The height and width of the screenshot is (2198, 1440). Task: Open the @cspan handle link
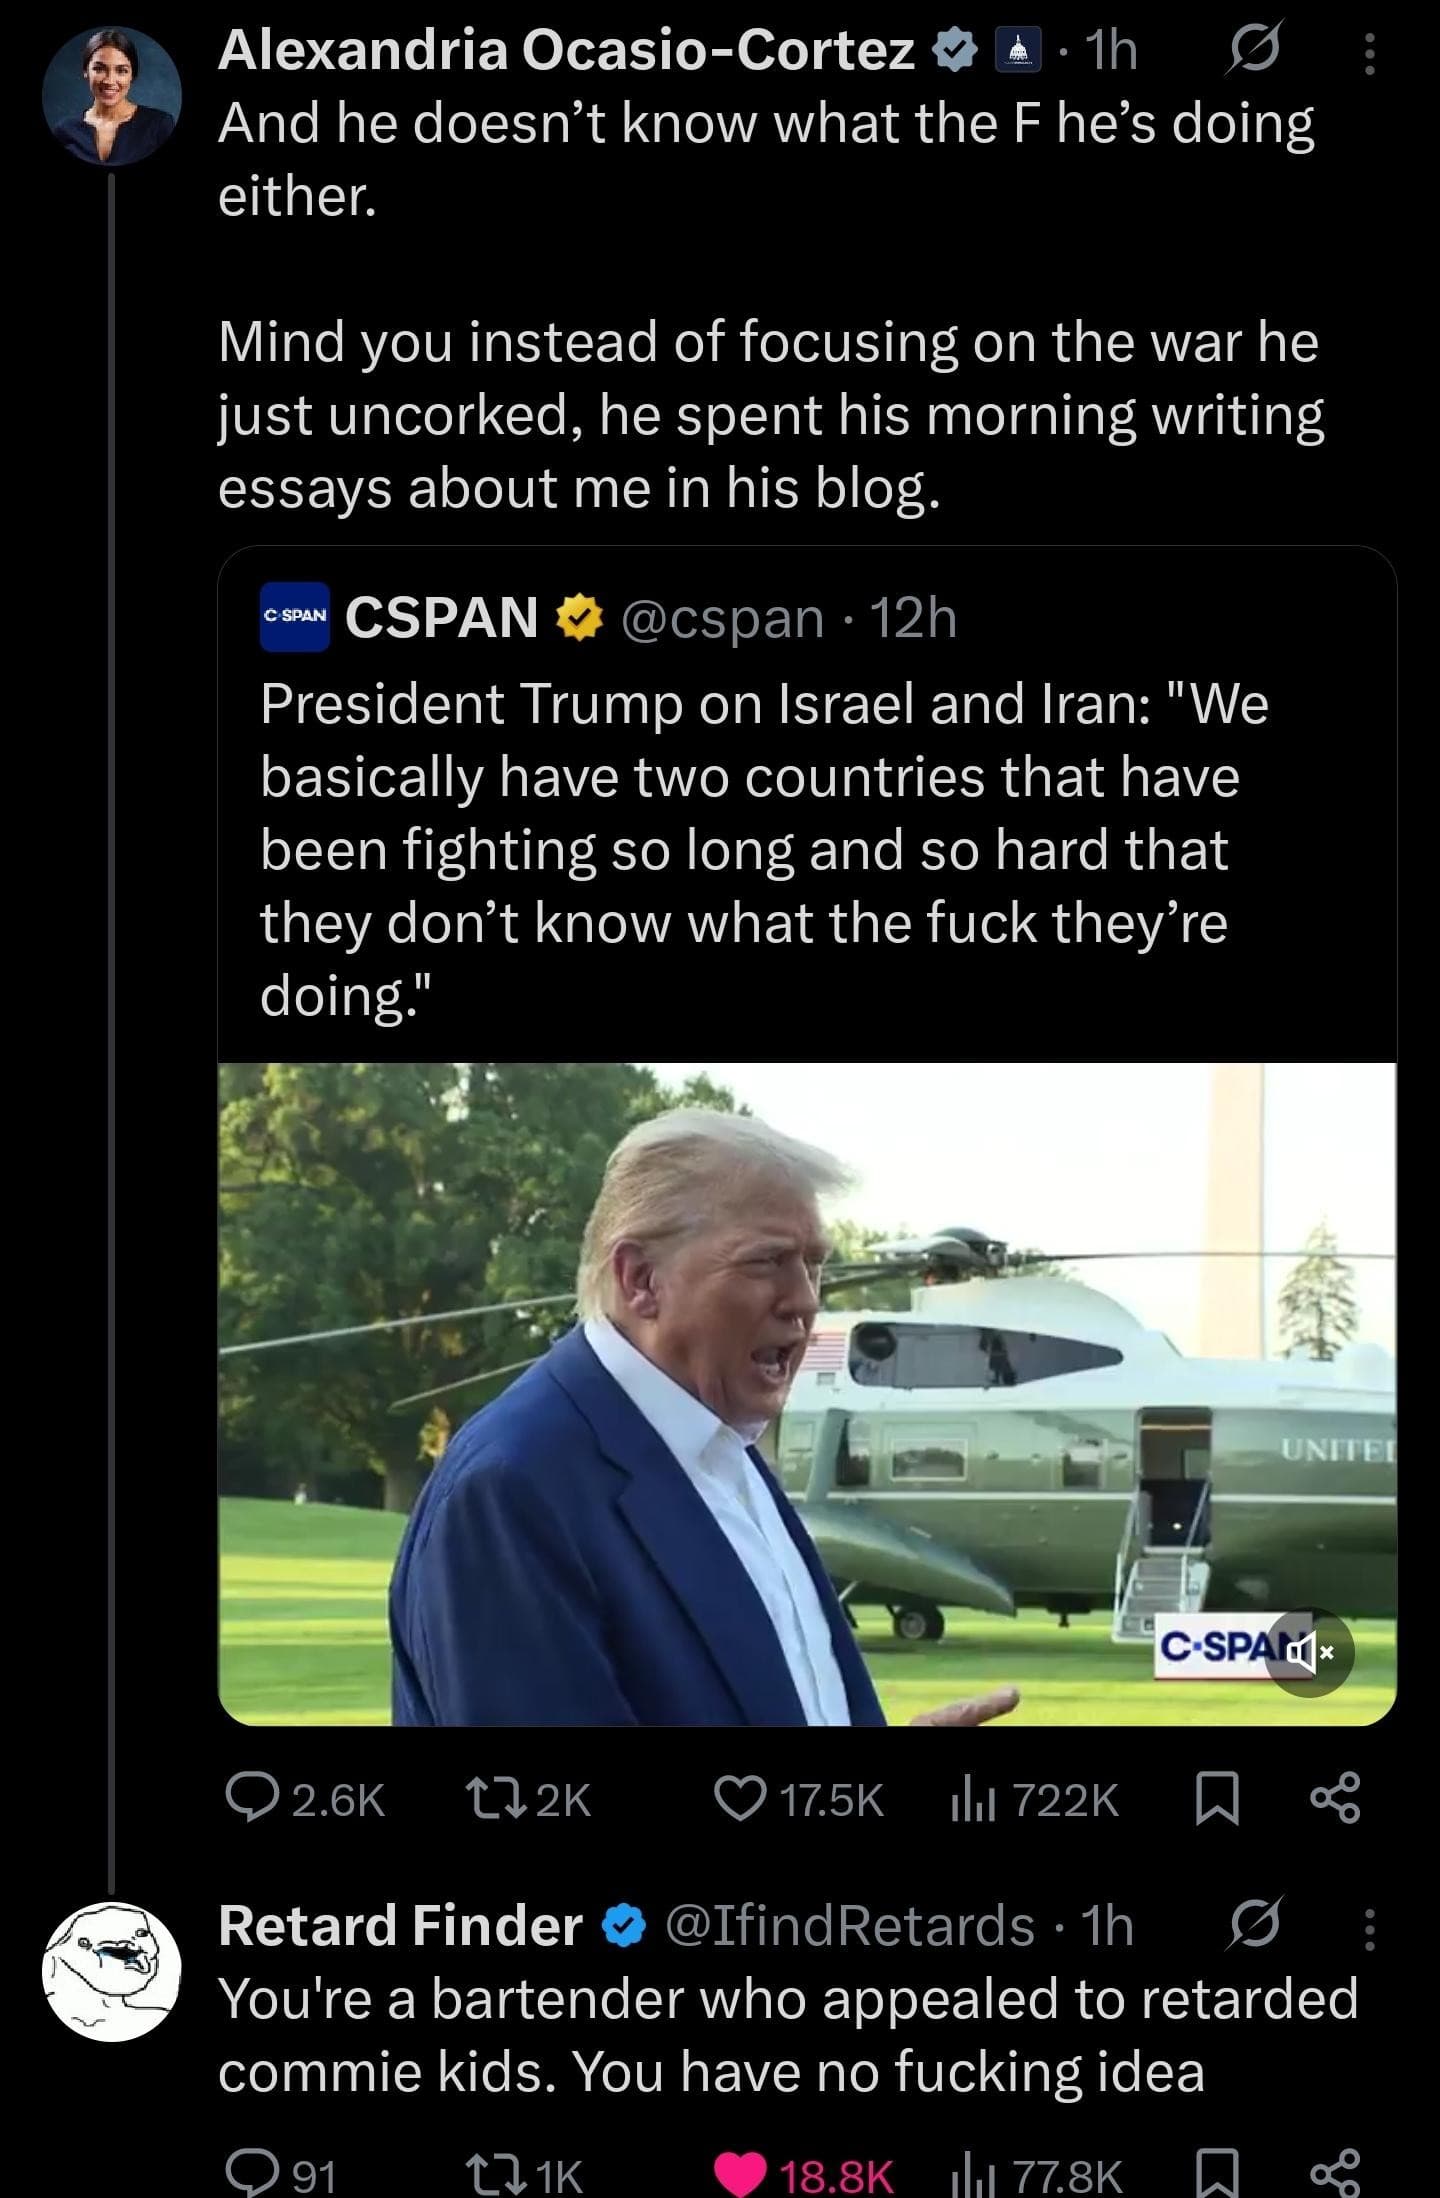click(x=722, y=618)
